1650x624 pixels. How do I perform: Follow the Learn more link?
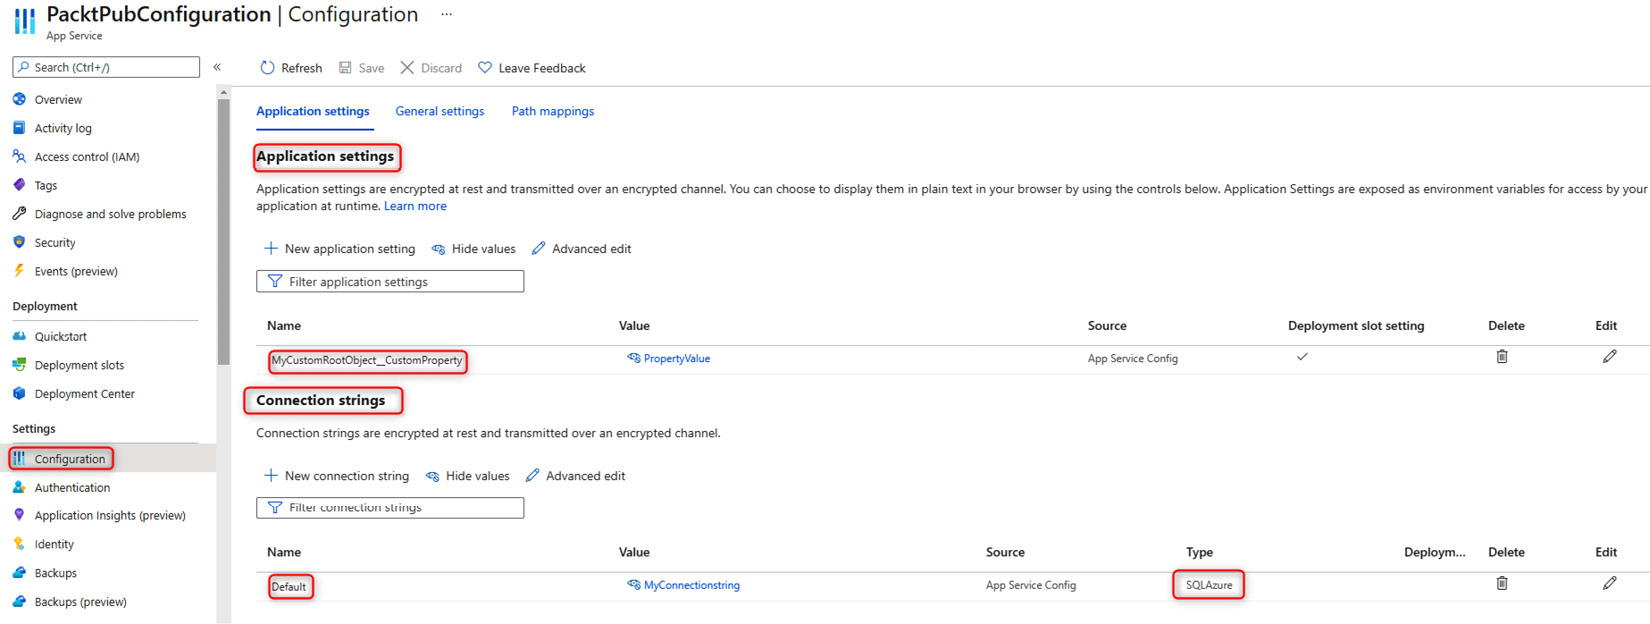[x=415, y=206]
